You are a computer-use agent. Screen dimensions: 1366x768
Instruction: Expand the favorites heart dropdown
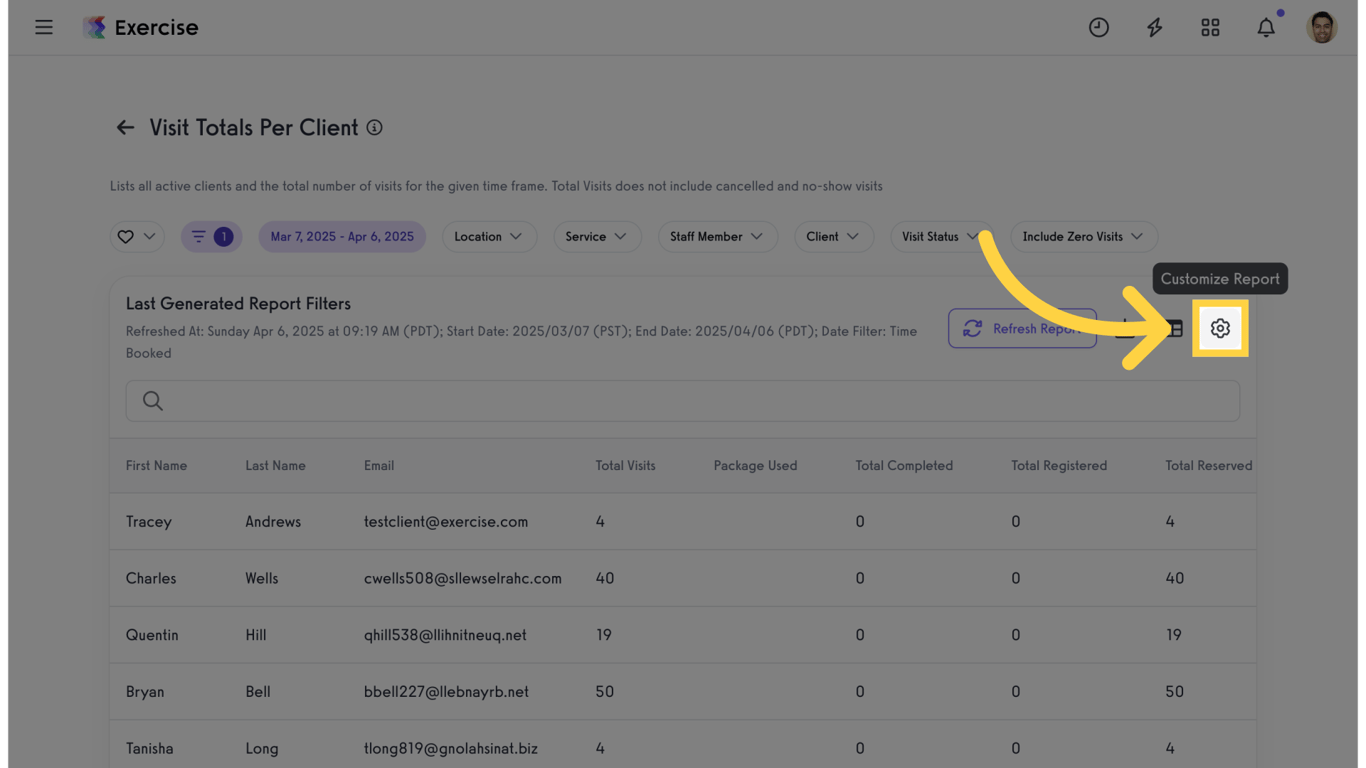[x=136, y=236]
